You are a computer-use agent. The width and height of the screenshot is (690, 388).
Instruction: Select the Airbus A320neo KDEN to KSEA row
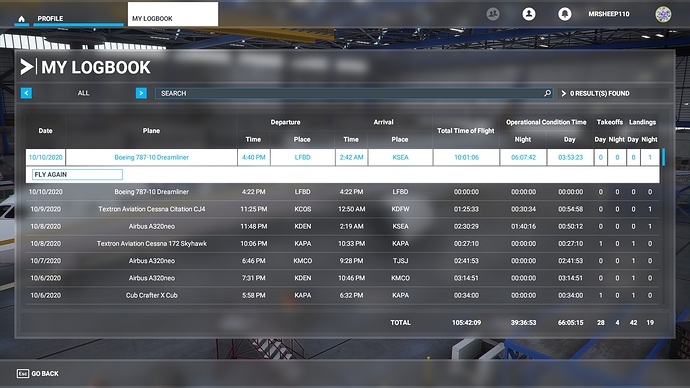click(342, 226)
